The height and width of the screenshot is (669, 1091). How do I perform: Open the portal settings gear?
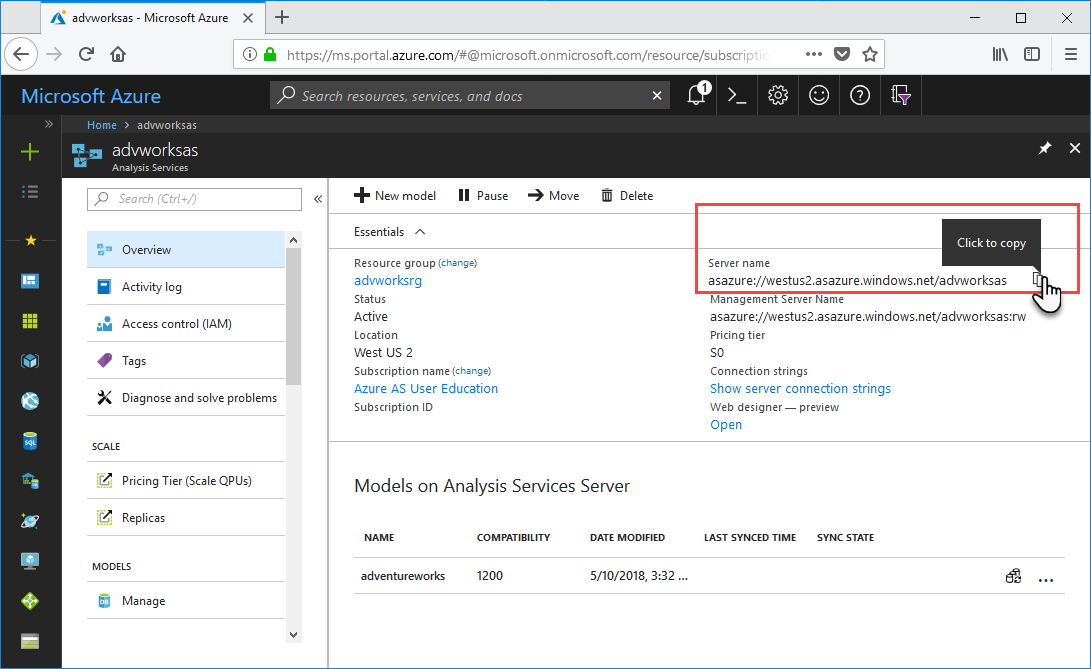click(x=778, y=95)
